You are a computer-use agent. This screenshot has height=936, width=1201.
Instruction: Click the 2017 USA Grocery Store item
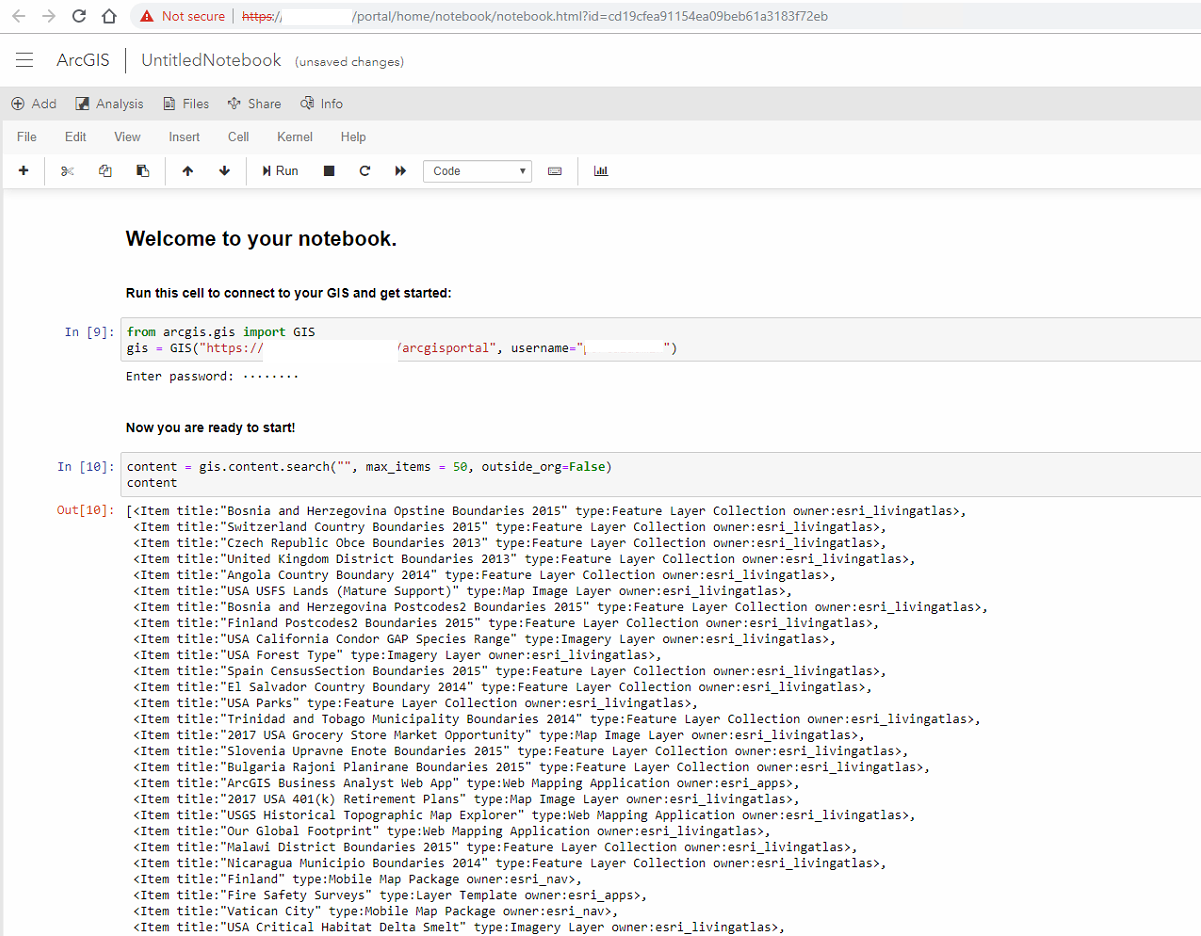coord(498,735)
